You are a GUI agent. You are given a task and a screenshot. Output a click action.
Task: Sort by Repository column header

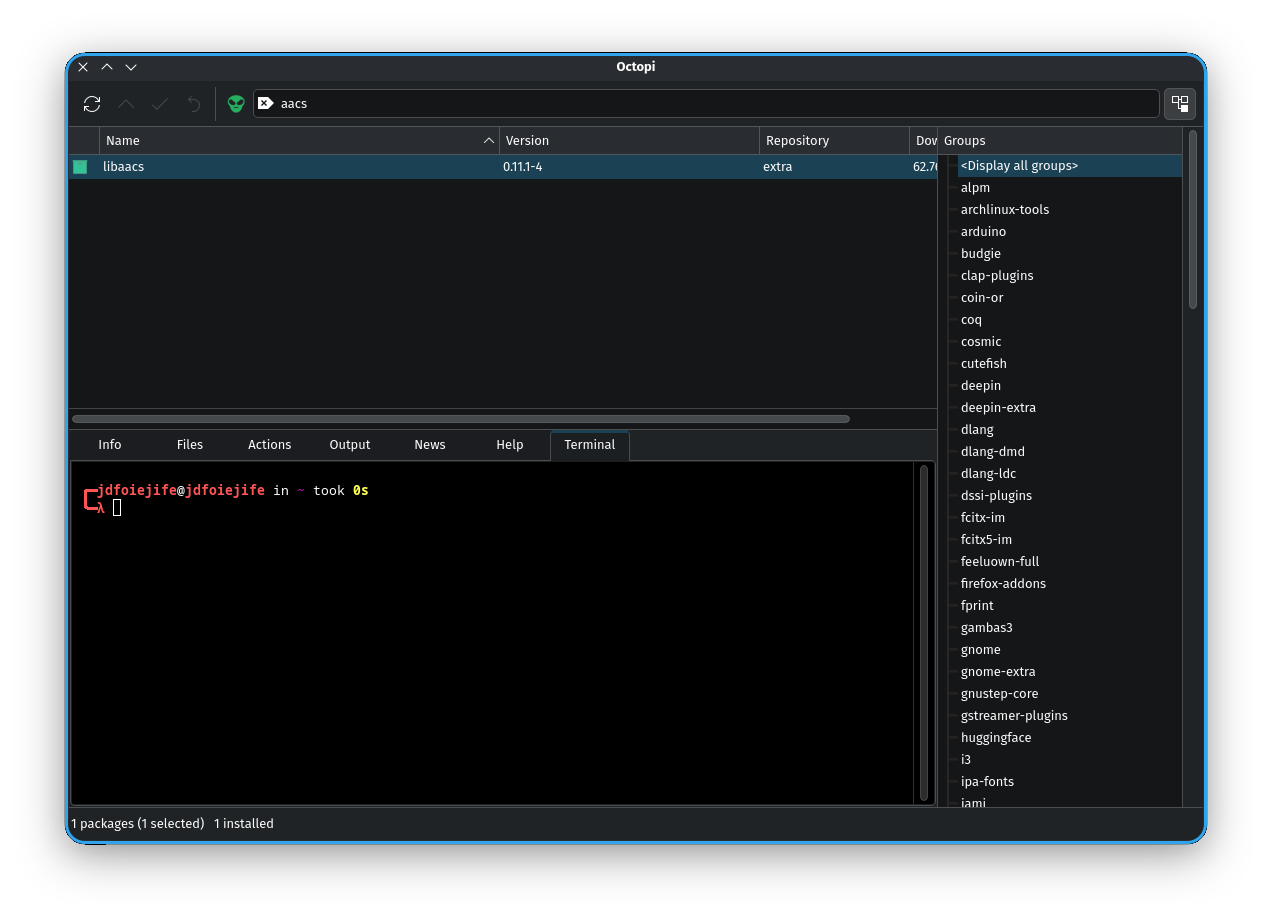[833, 141]
